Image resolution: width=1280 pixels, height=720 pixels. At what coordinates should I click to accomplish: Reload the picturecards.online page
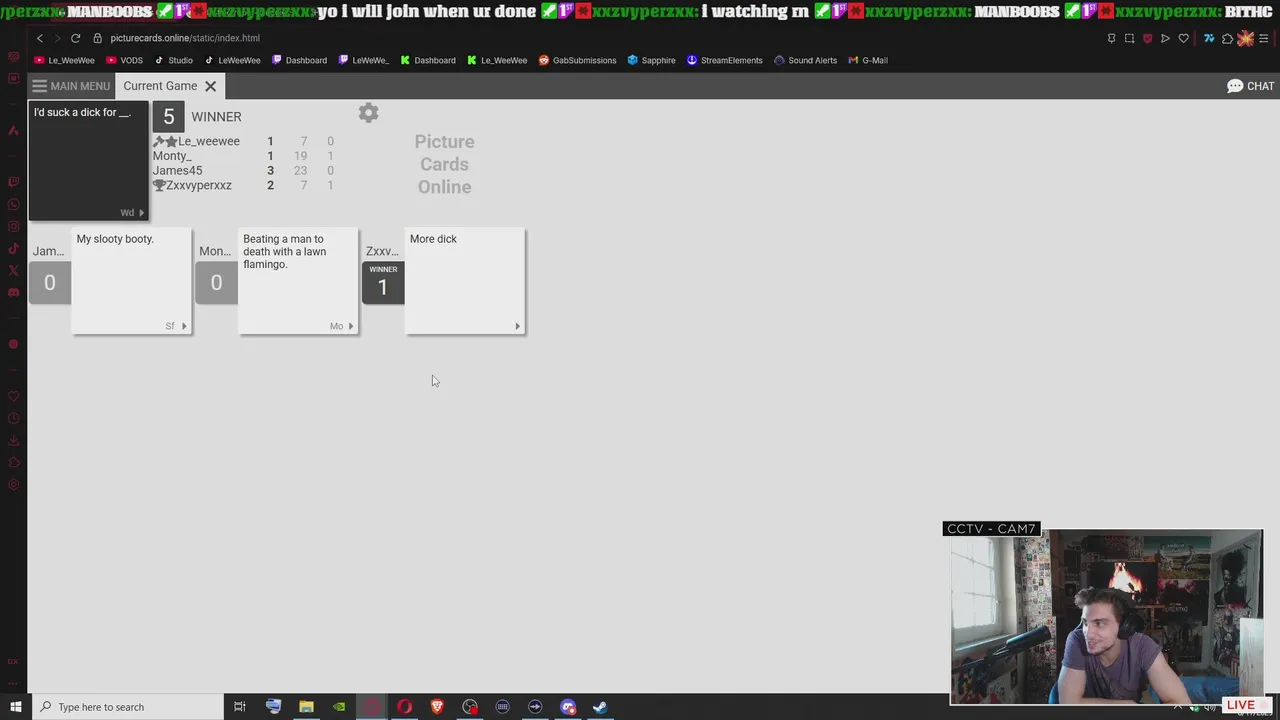[75, 38]
